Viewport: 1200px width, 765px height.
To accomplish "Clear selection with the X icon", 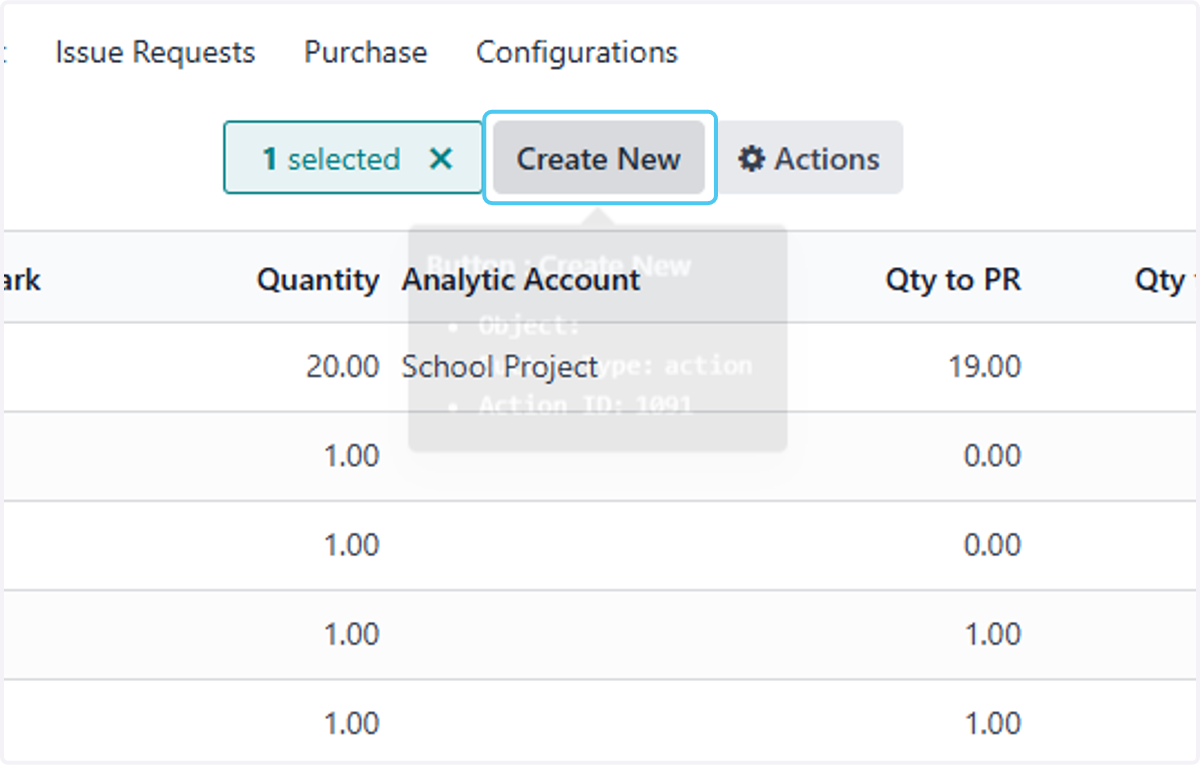I will 441,158.
